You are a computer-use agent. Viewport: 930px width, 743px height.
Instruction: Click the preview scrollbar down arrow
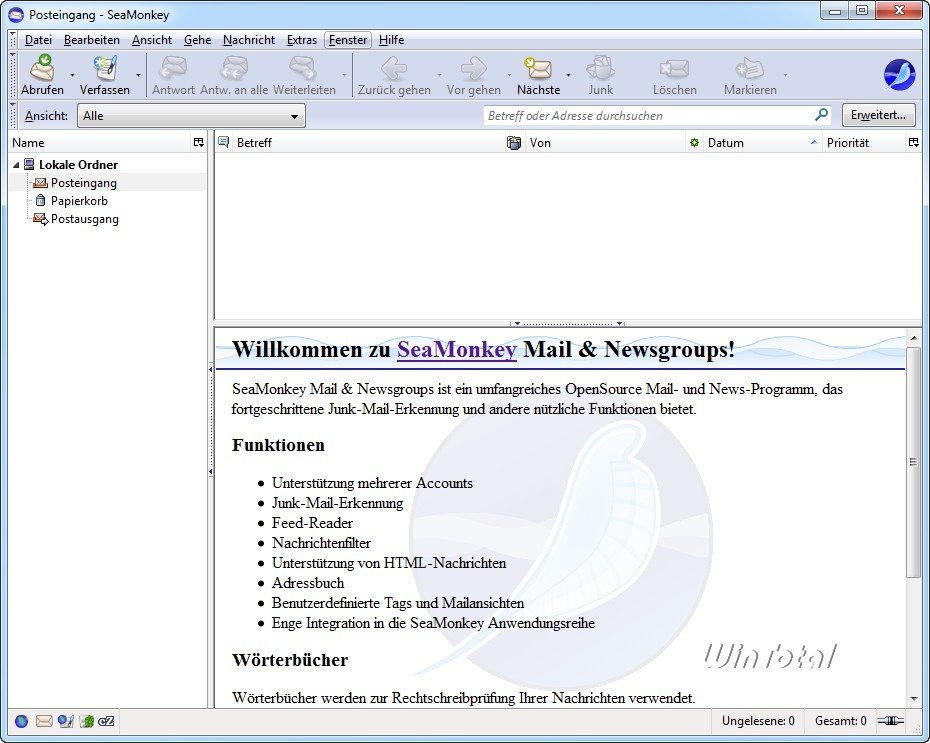913,700
